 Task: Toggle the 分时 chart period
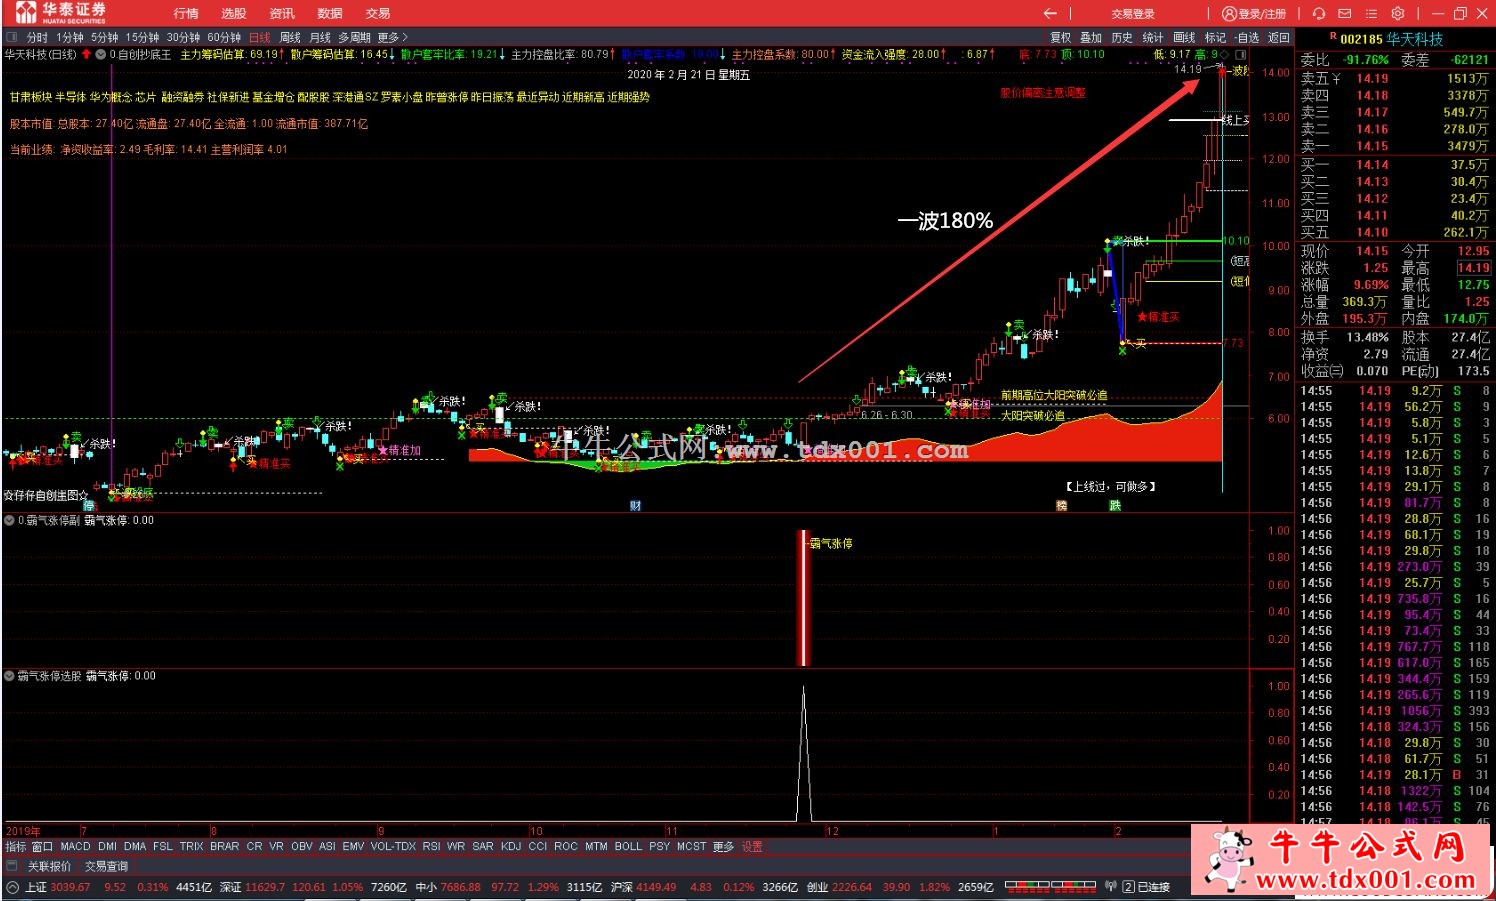click(37, 37)
